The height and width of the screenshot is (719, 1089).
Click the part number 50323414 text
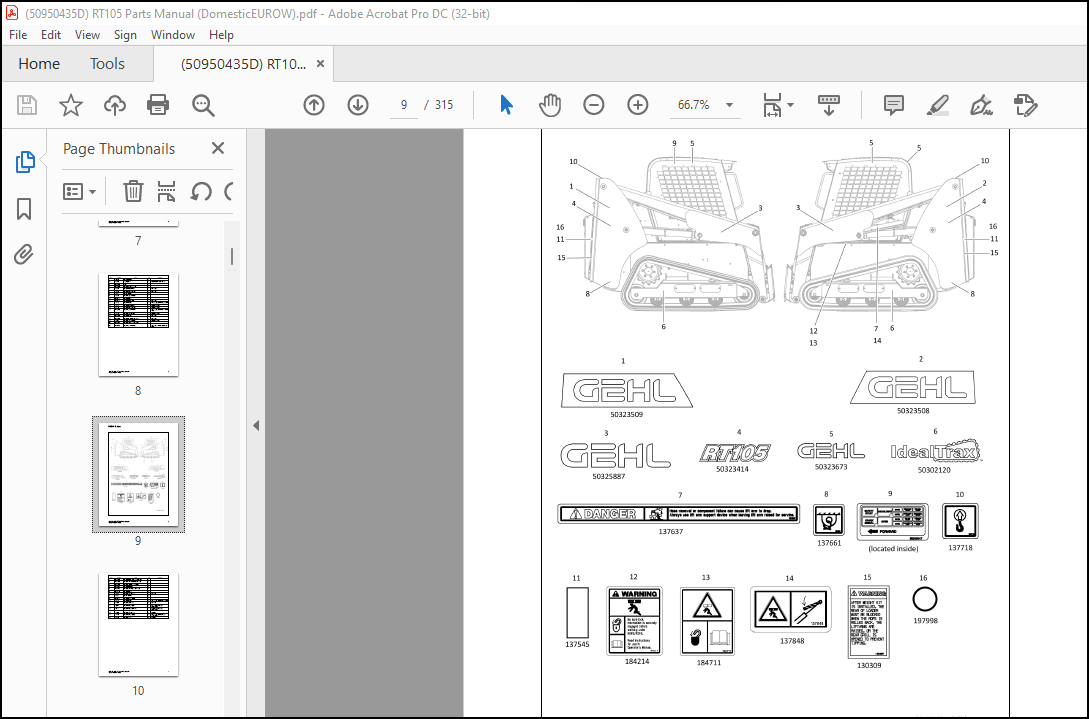click(x=732, y=470)
